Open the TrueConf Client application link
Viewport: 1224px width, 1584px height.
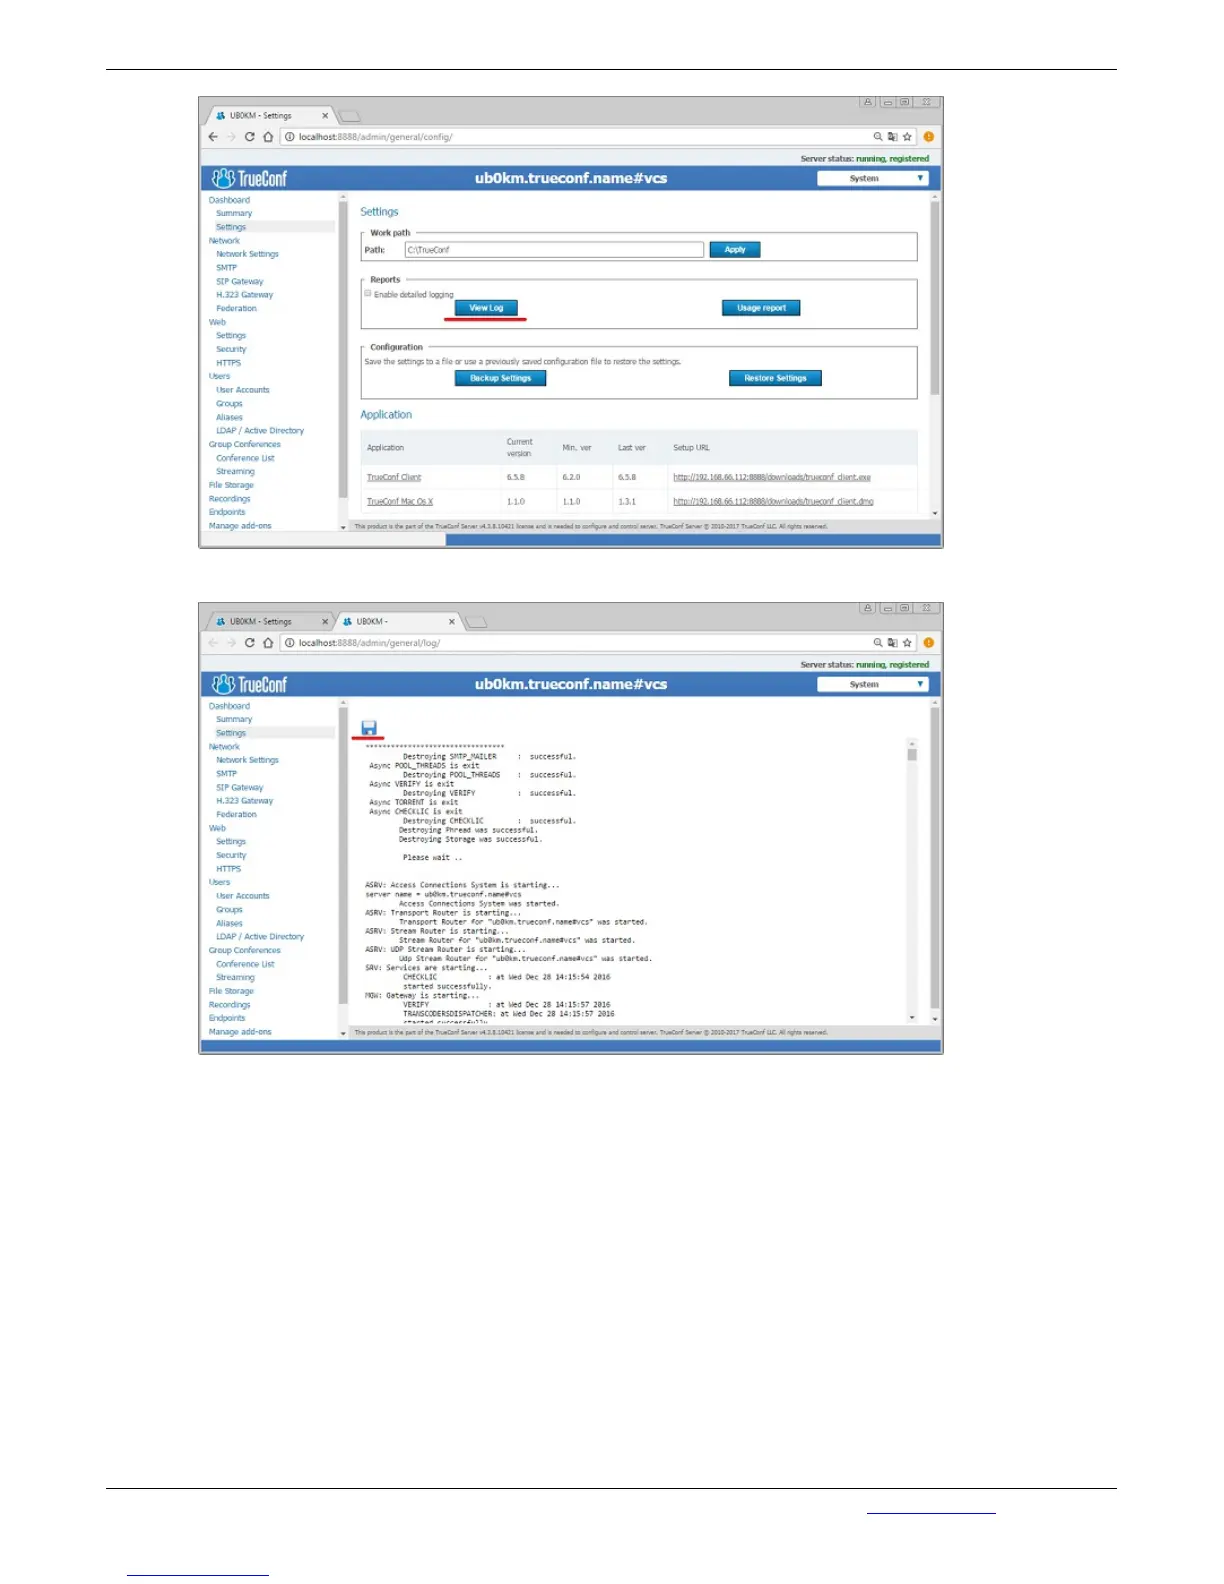(394, 477)
